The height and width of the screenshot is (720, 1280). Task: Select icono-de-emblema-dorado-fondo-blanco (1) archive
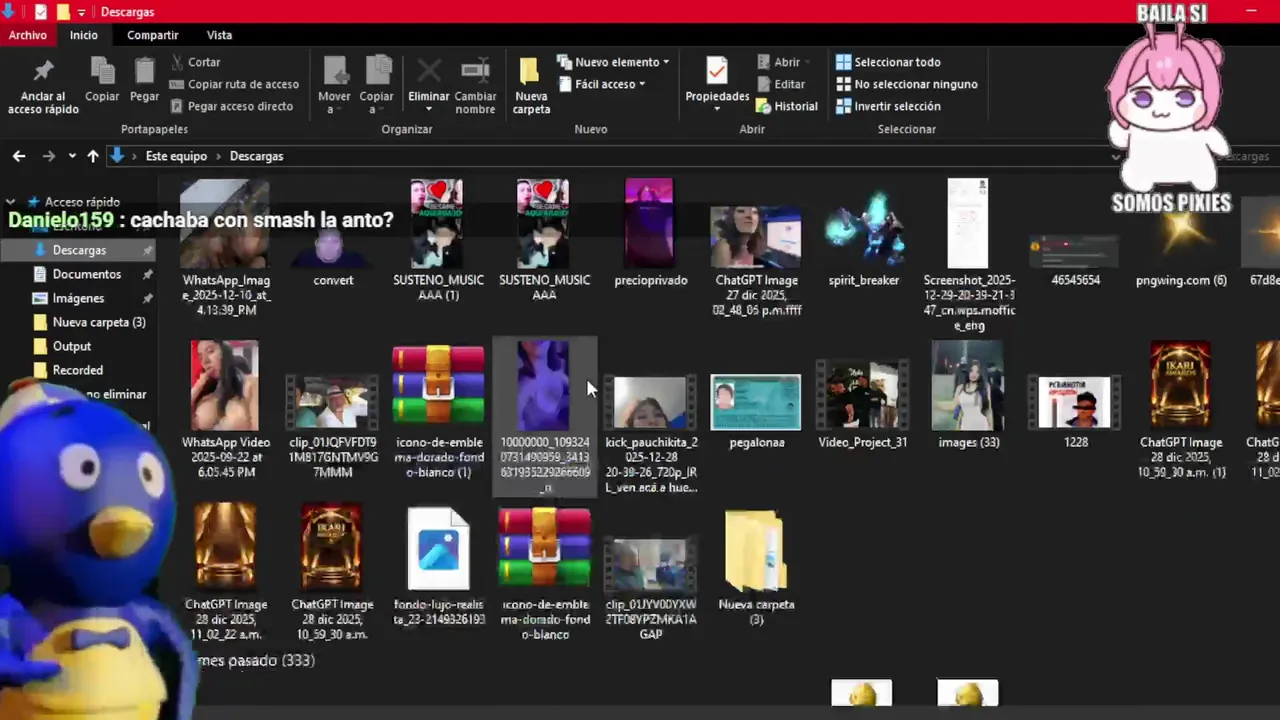tap(438, 410)
